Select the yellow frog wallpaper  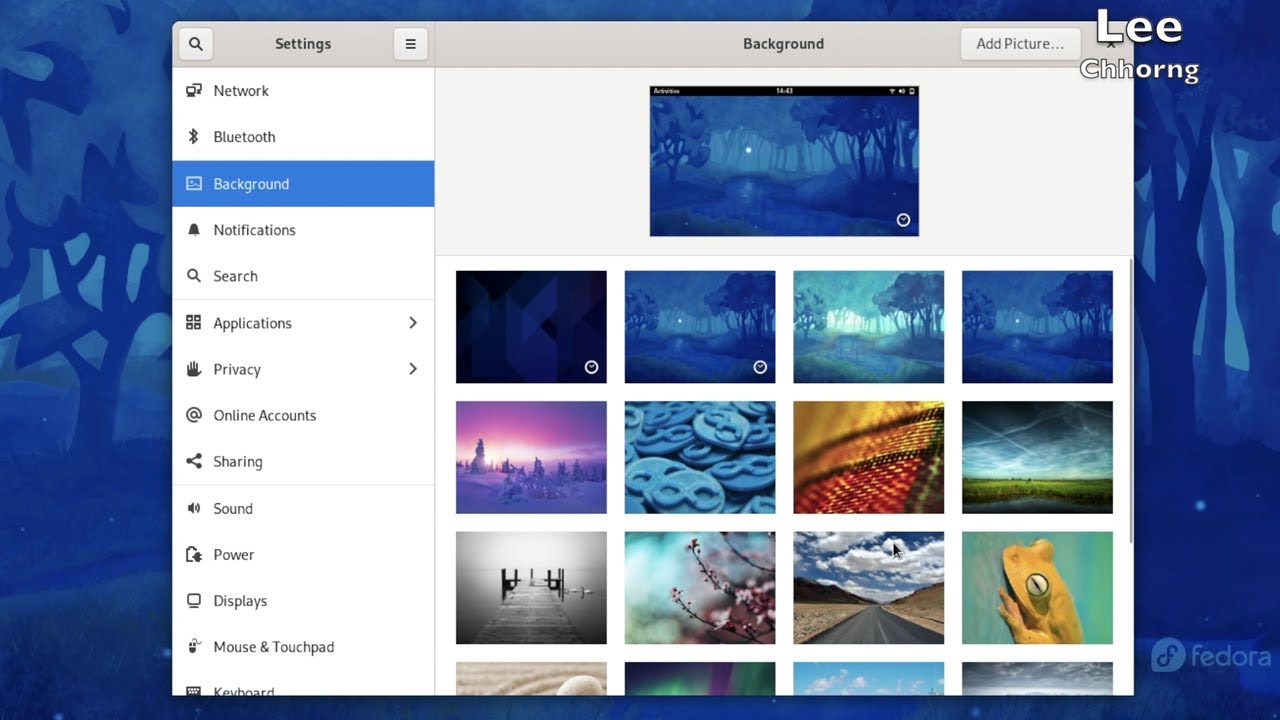point(1037,588)
